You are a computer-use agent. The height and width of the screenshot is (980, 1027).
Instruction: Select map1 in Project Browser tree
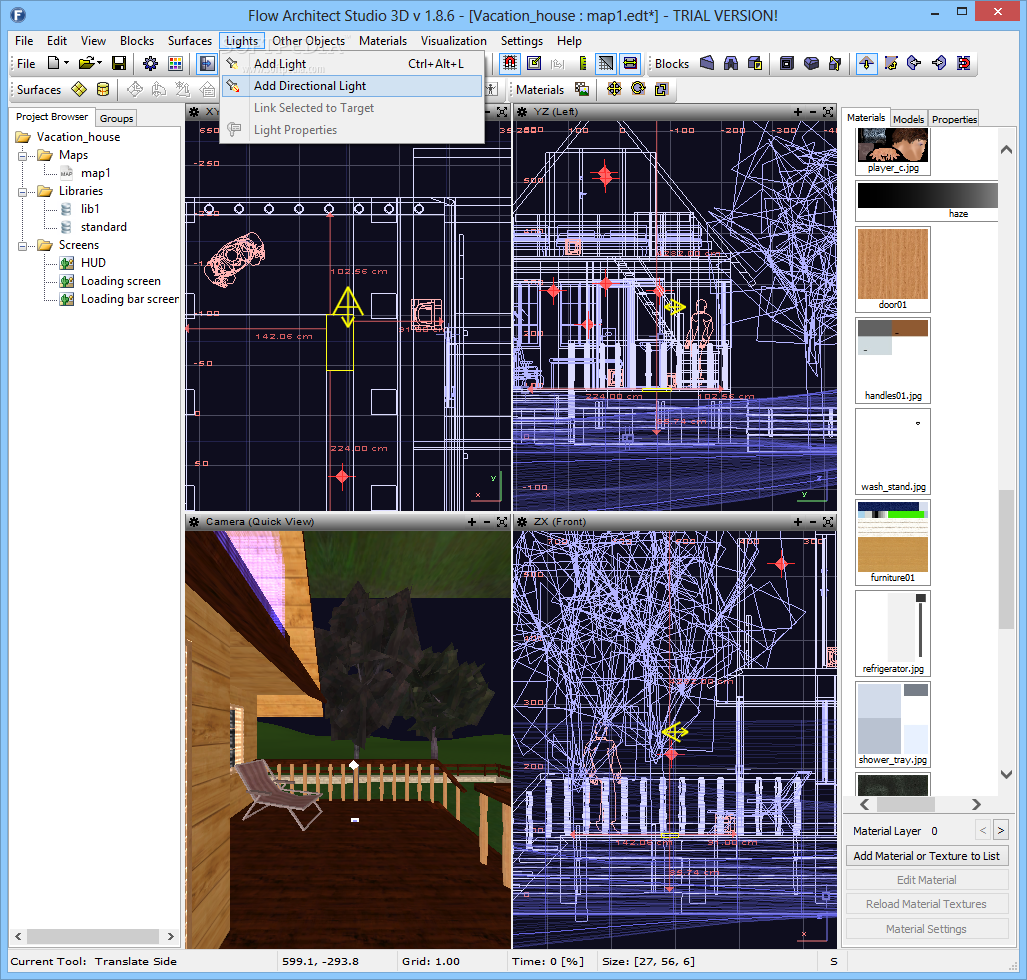tap(96, 173)
